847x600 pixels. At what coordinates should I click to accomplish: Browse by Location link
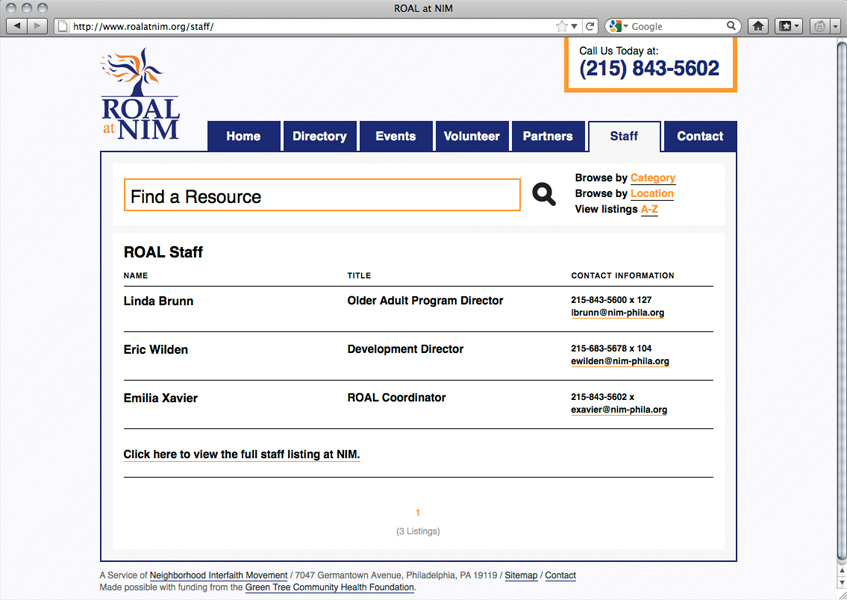[652, 193]
